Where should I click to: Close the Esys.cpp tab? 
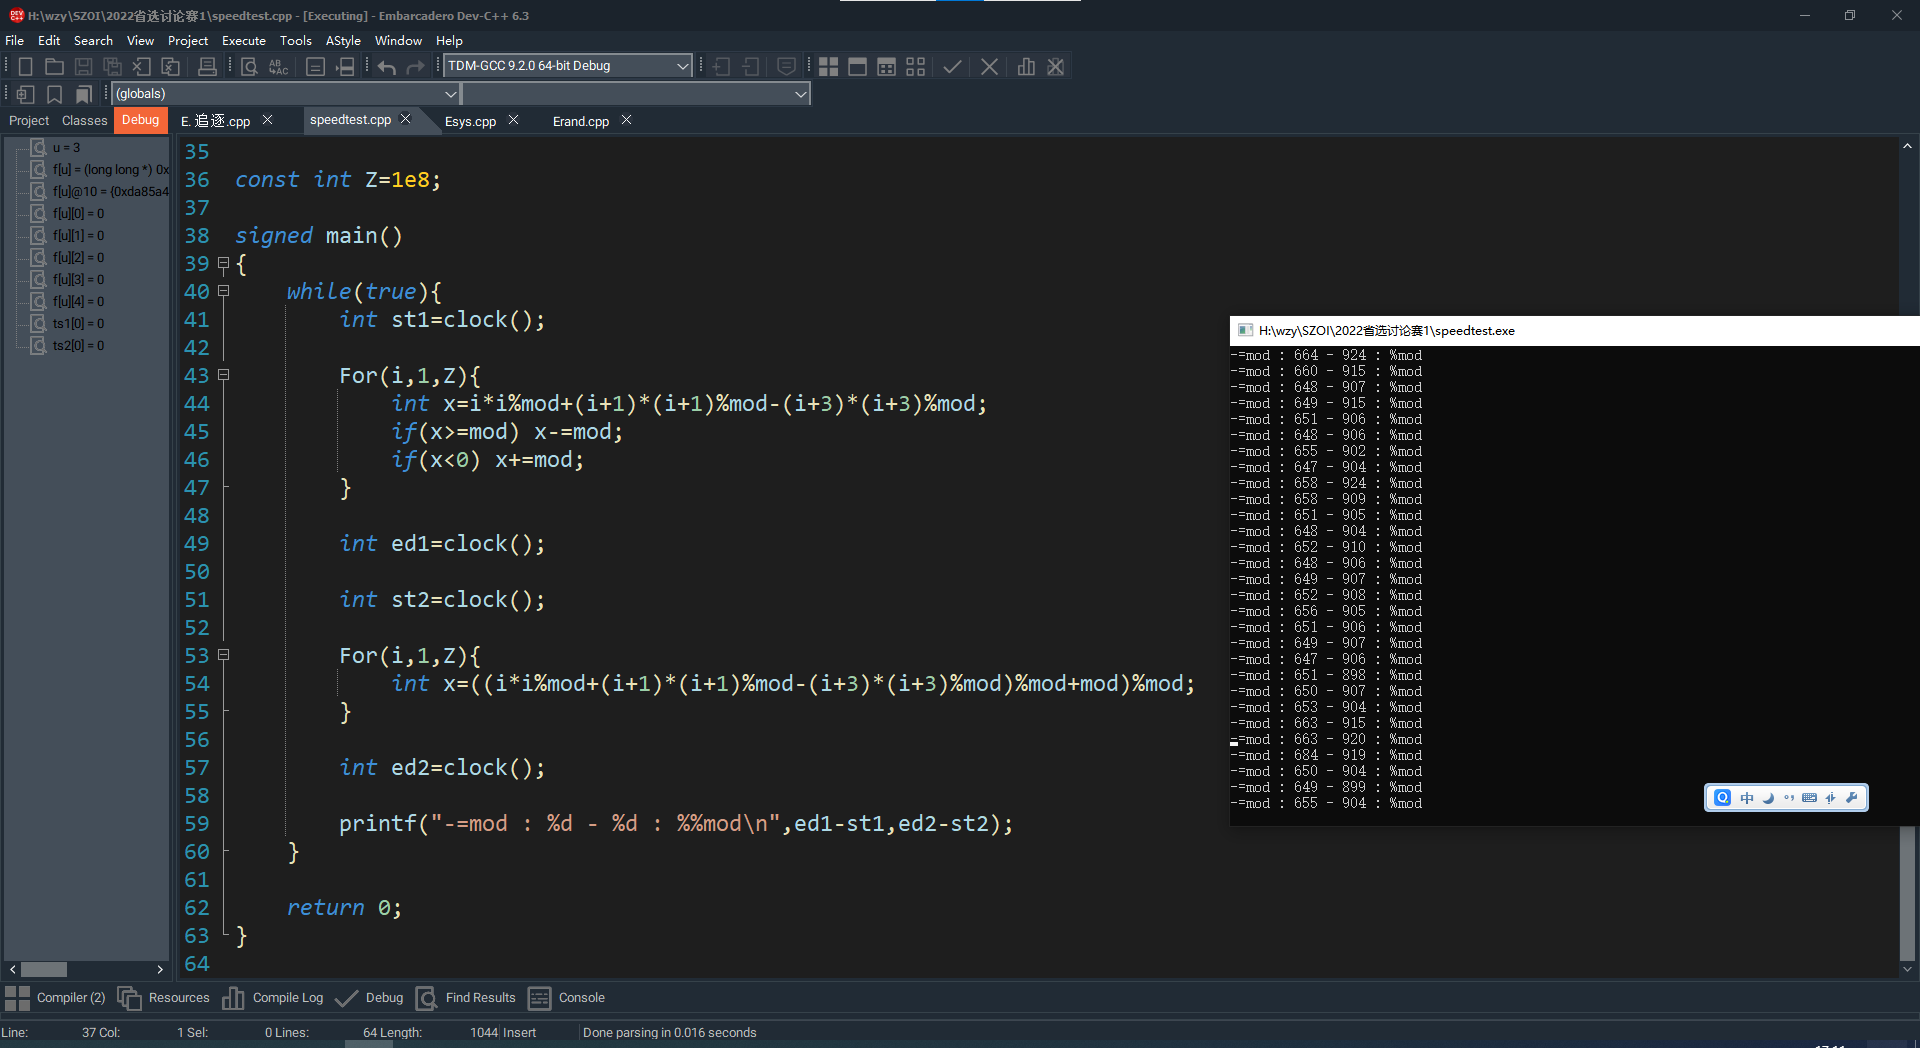pos(513,120)
